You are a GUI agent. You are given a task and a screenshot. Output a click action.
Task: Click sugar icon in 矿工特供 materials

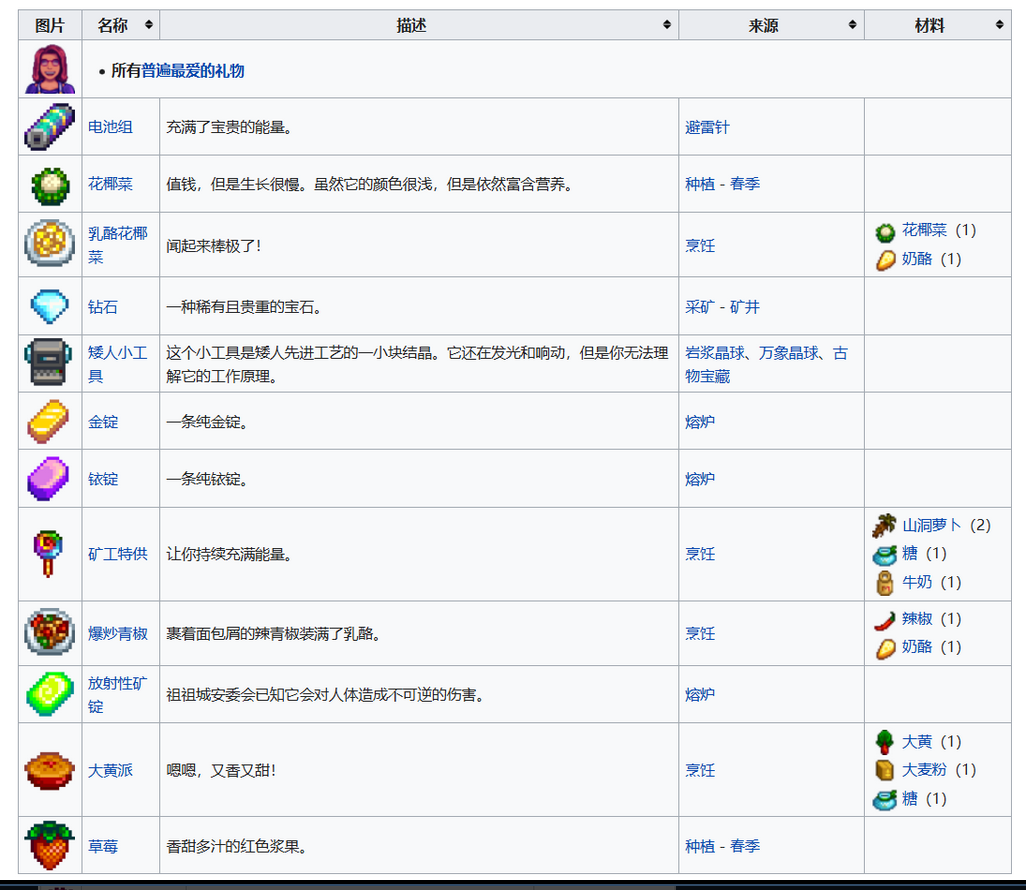(885, 555)
